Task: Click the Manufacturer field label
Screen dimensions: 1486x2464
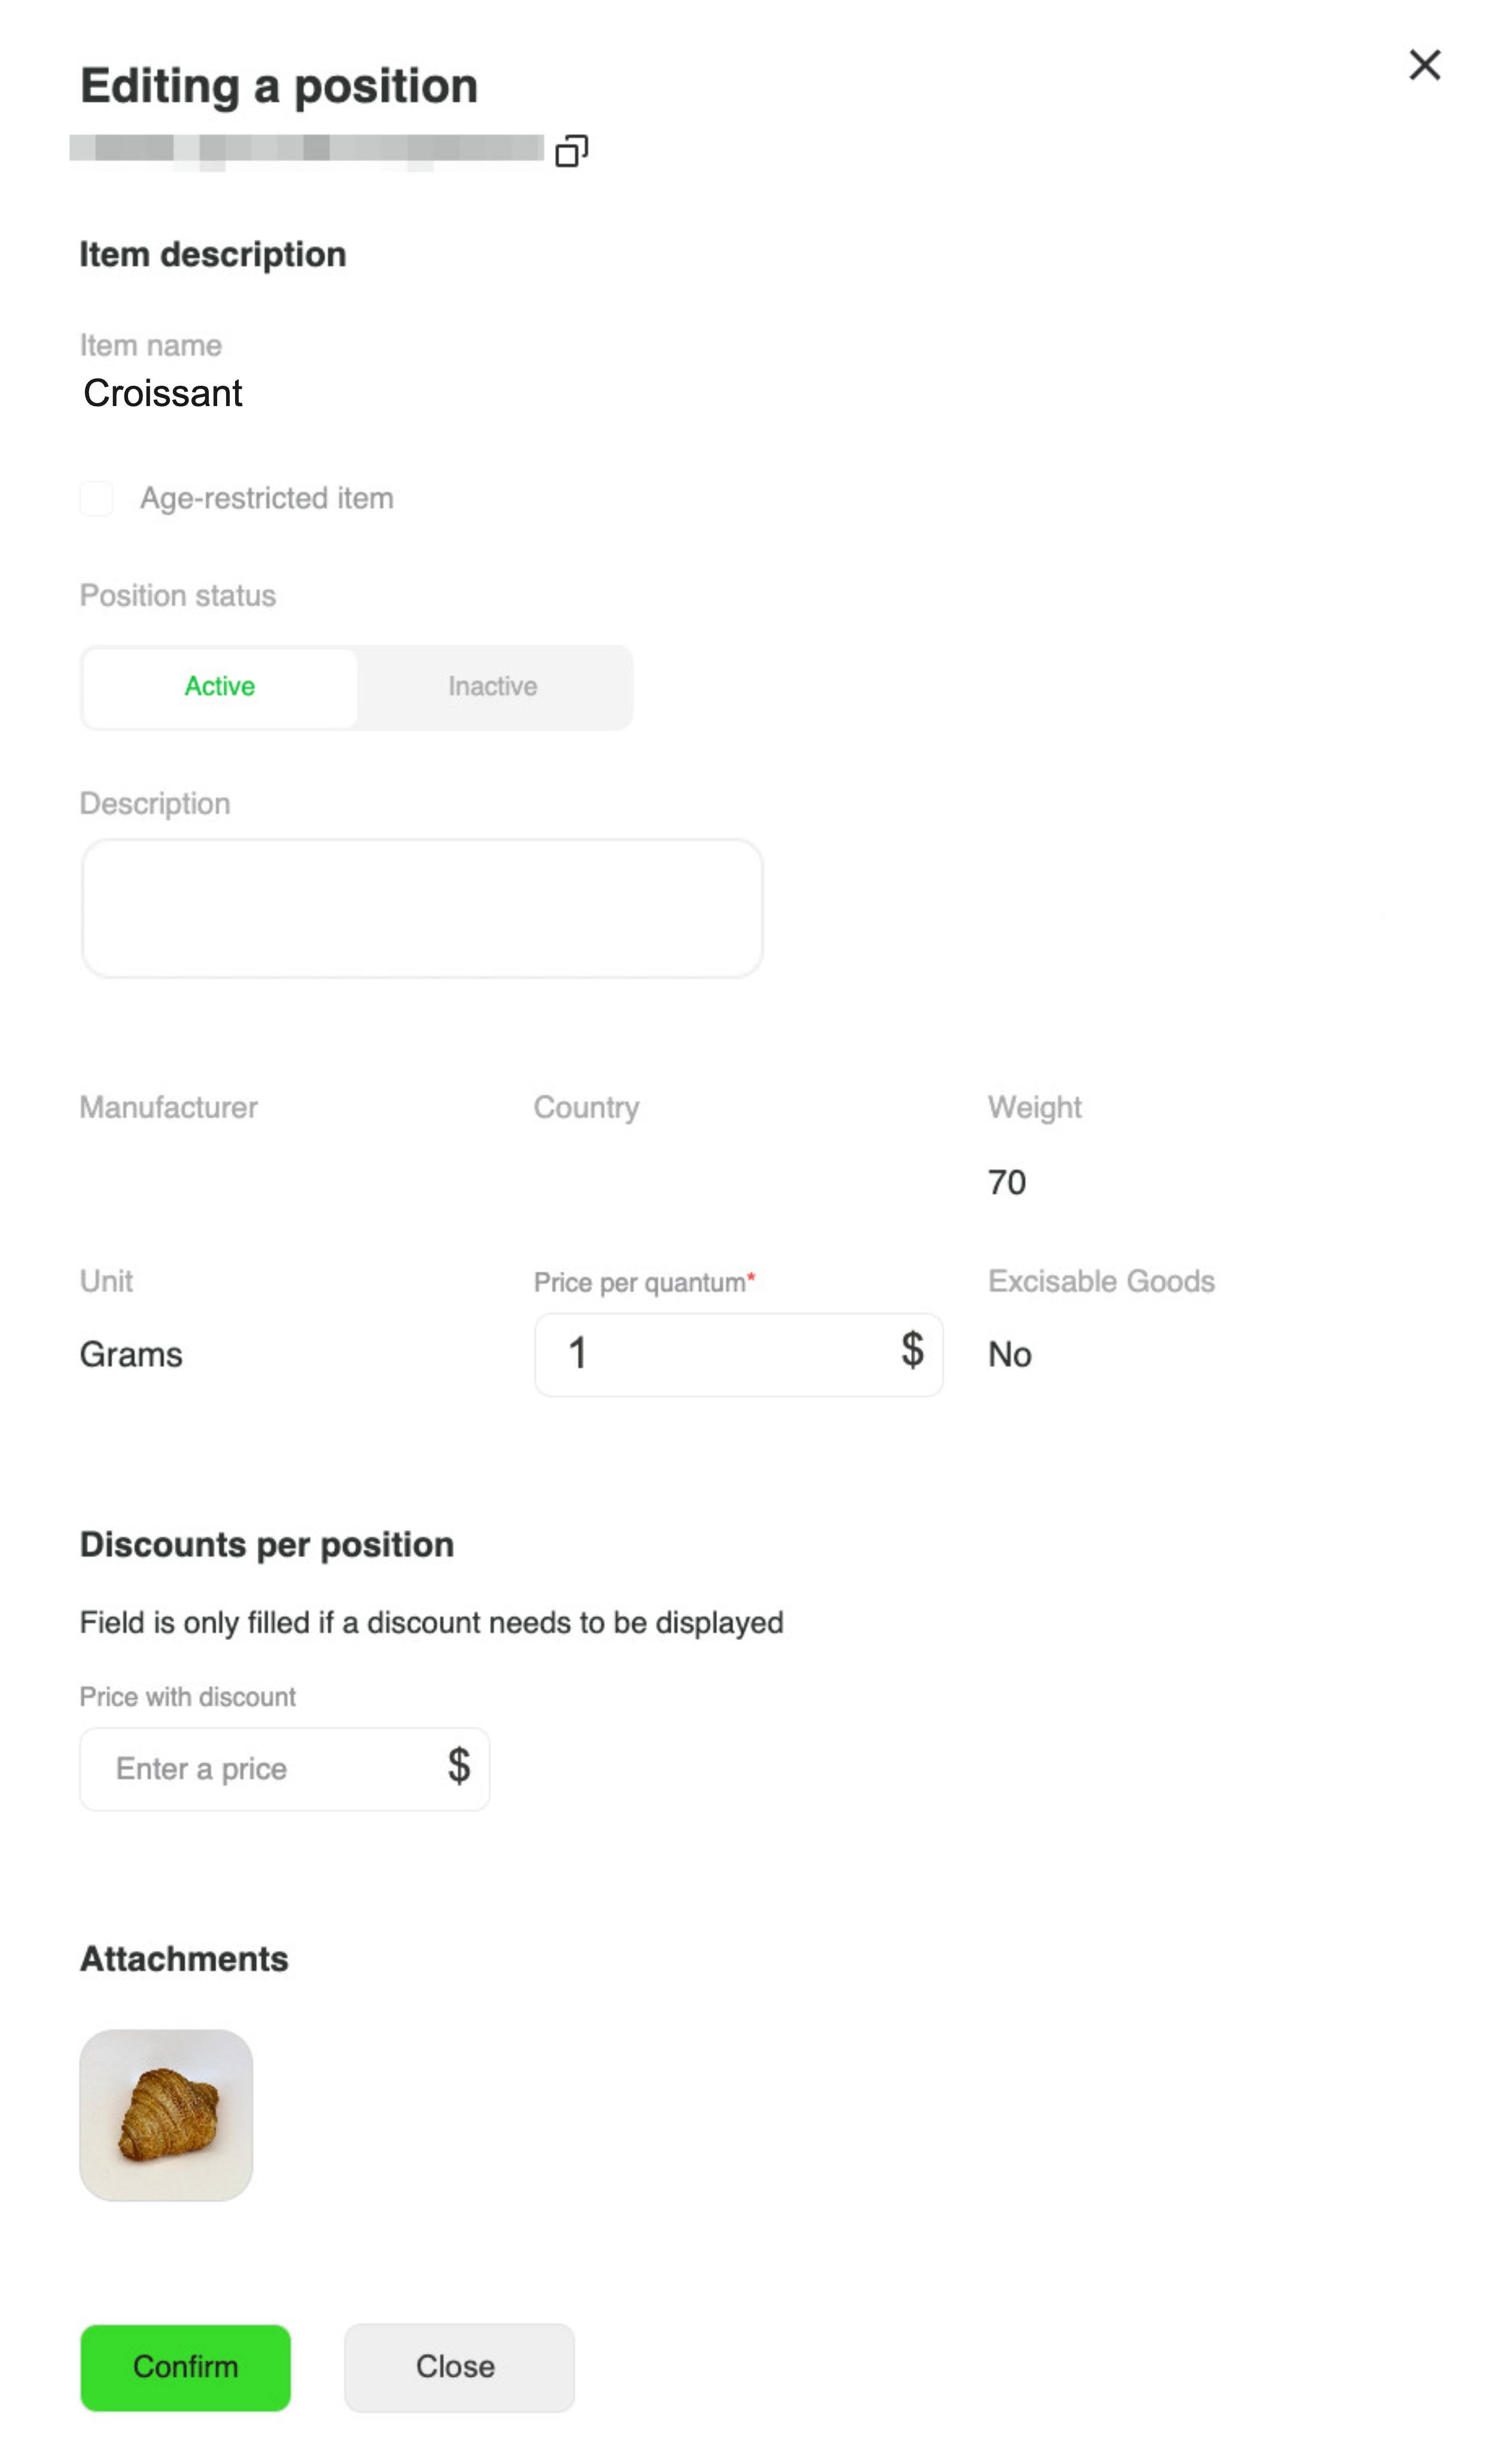Action: [169, 1107]
